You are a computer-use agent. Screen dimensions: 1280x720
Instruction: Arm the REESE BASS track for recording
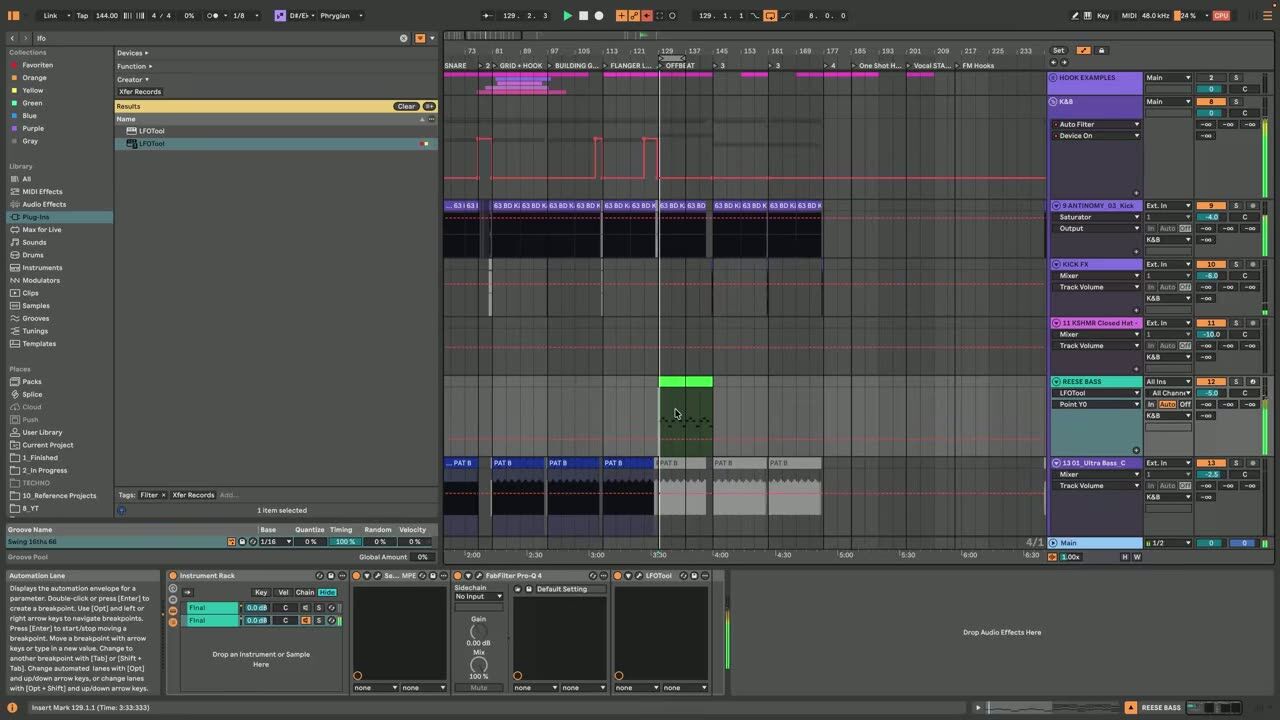(1252, 381)
